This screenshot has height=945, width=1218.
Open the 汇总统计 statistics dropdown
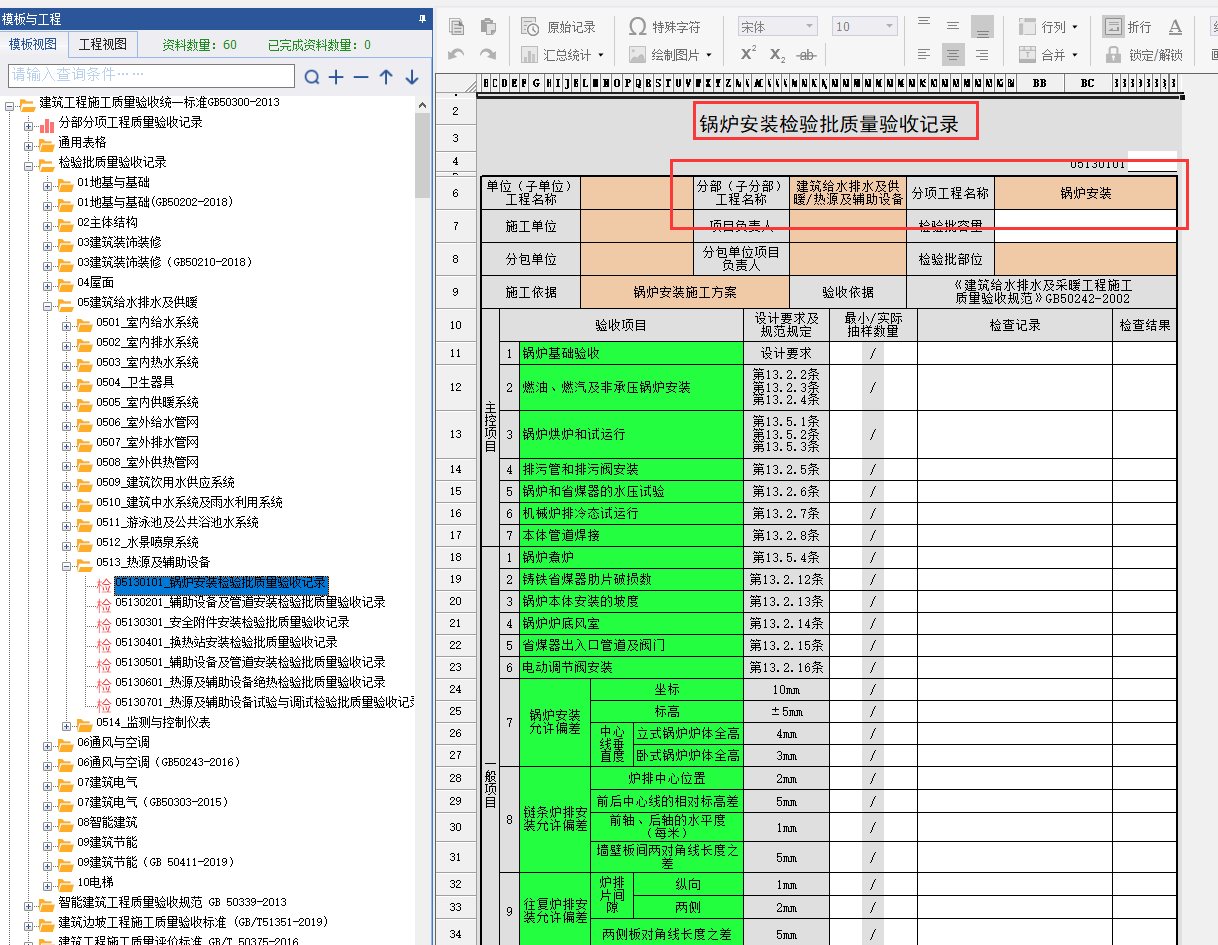tap(564, 55)
